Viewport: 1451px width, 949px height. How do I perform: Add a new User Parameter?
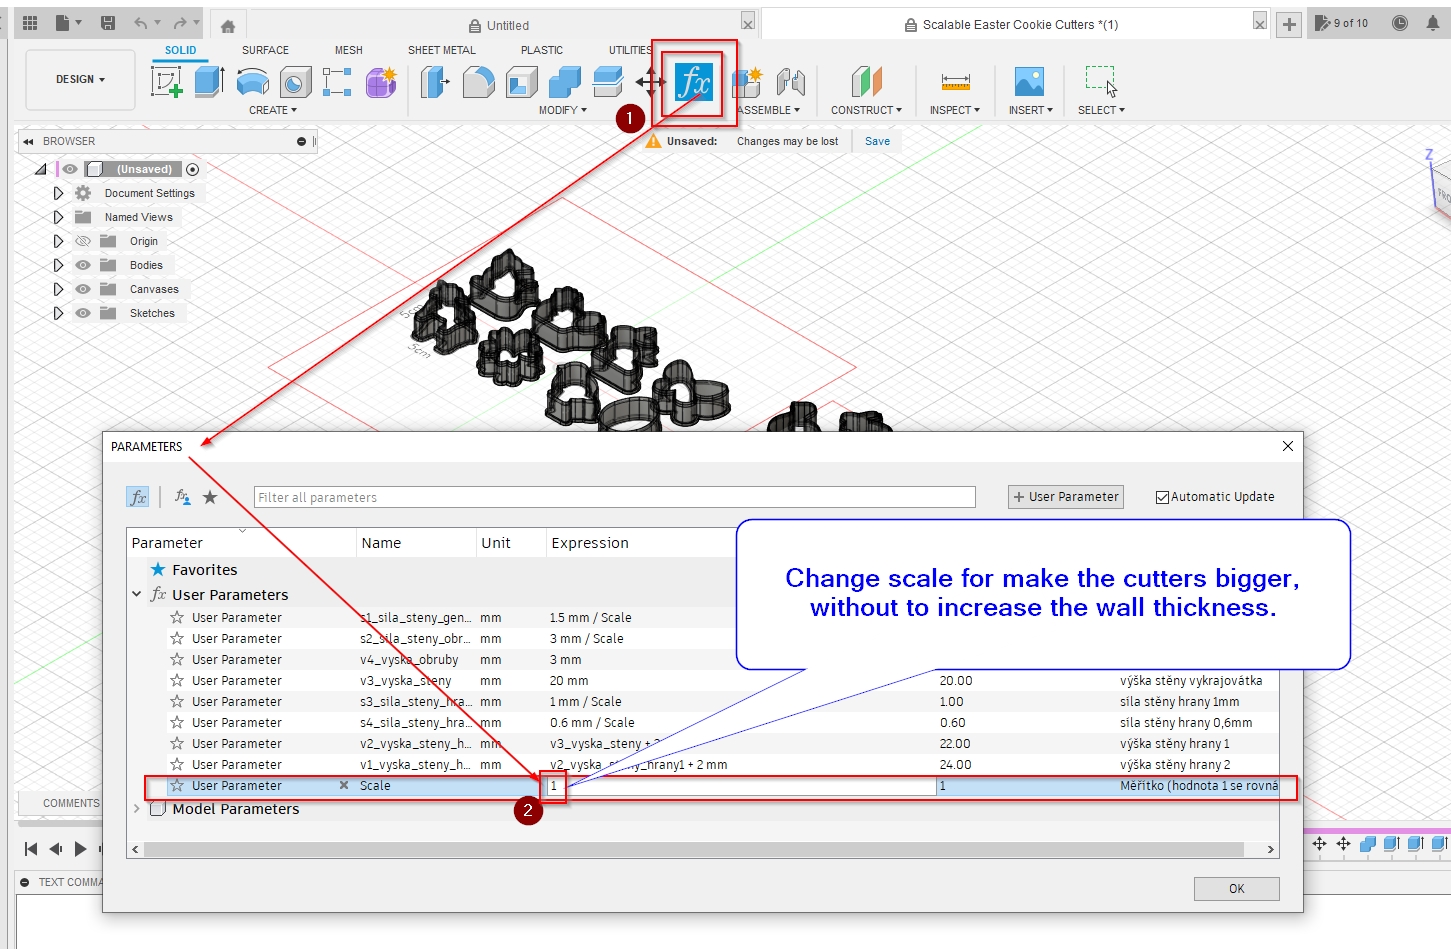pos(1065,497)
